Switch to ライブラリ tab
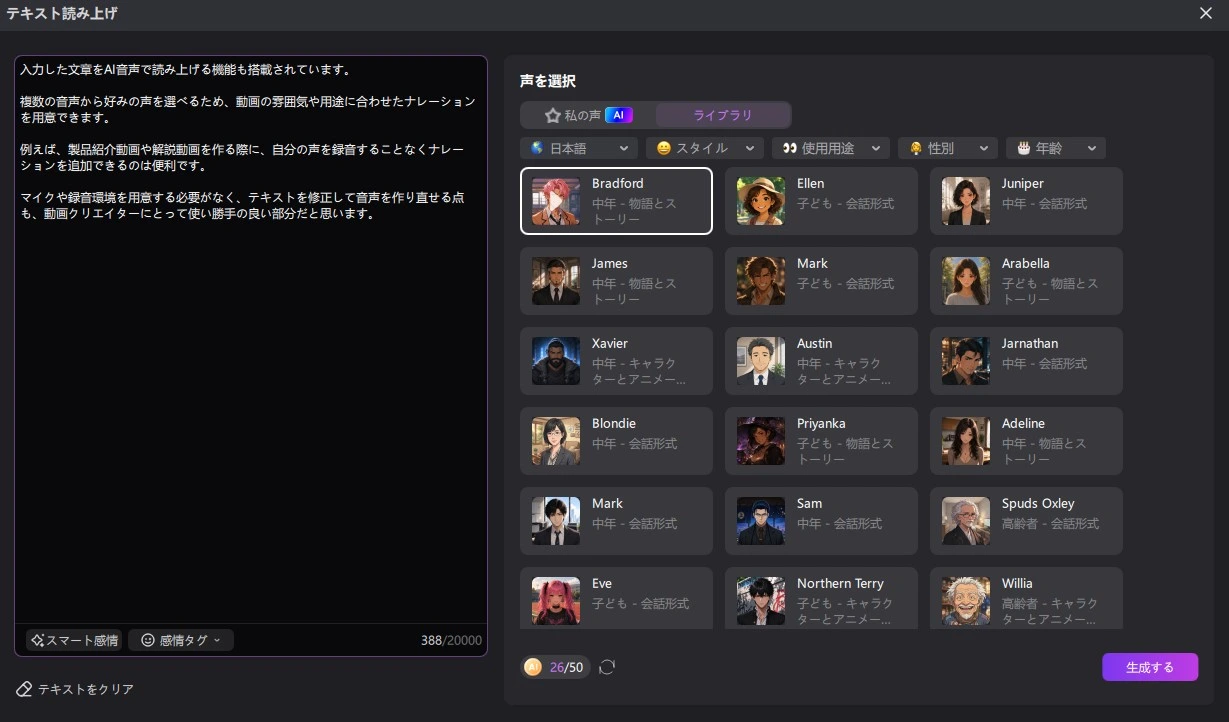 click(722, 115)
